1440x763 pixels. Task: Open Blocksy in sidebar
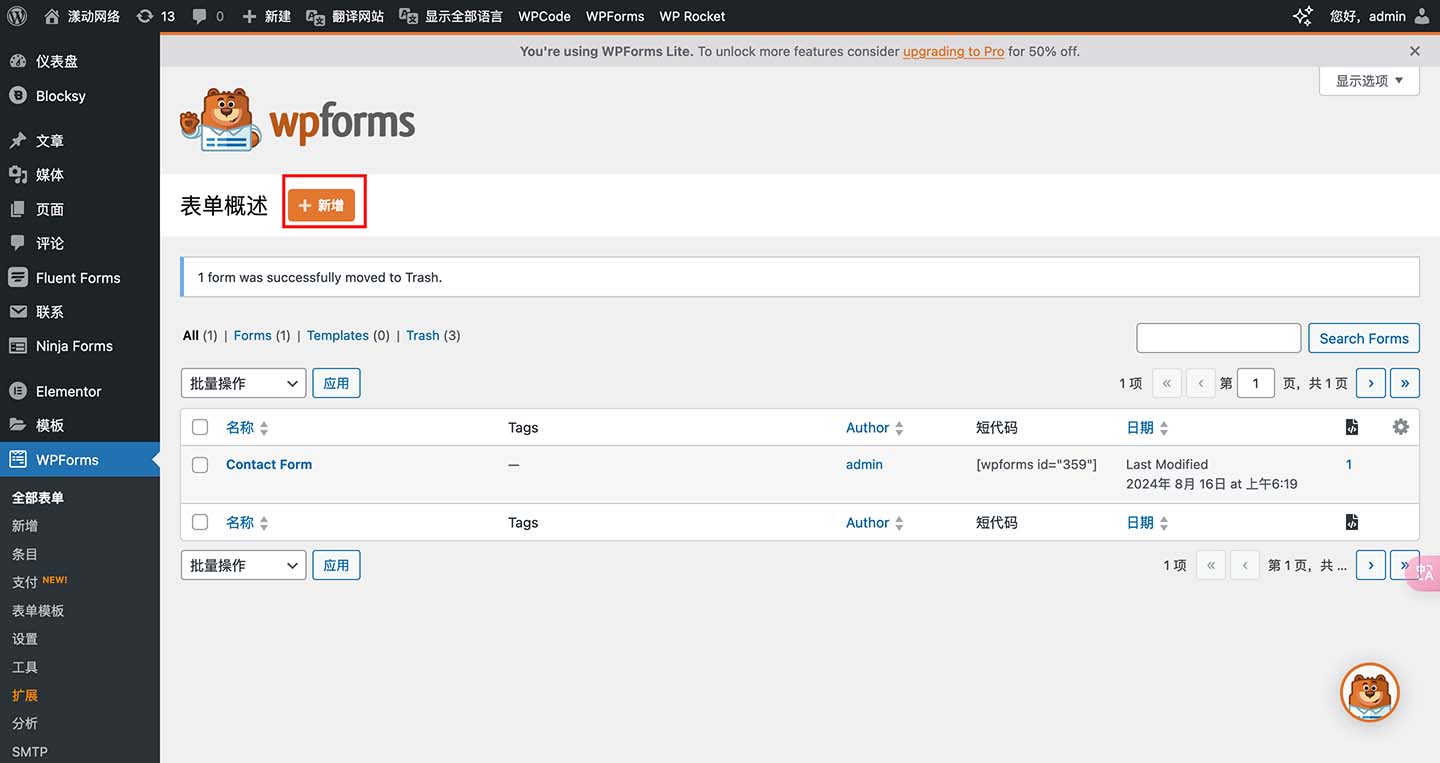click(80, 96)
